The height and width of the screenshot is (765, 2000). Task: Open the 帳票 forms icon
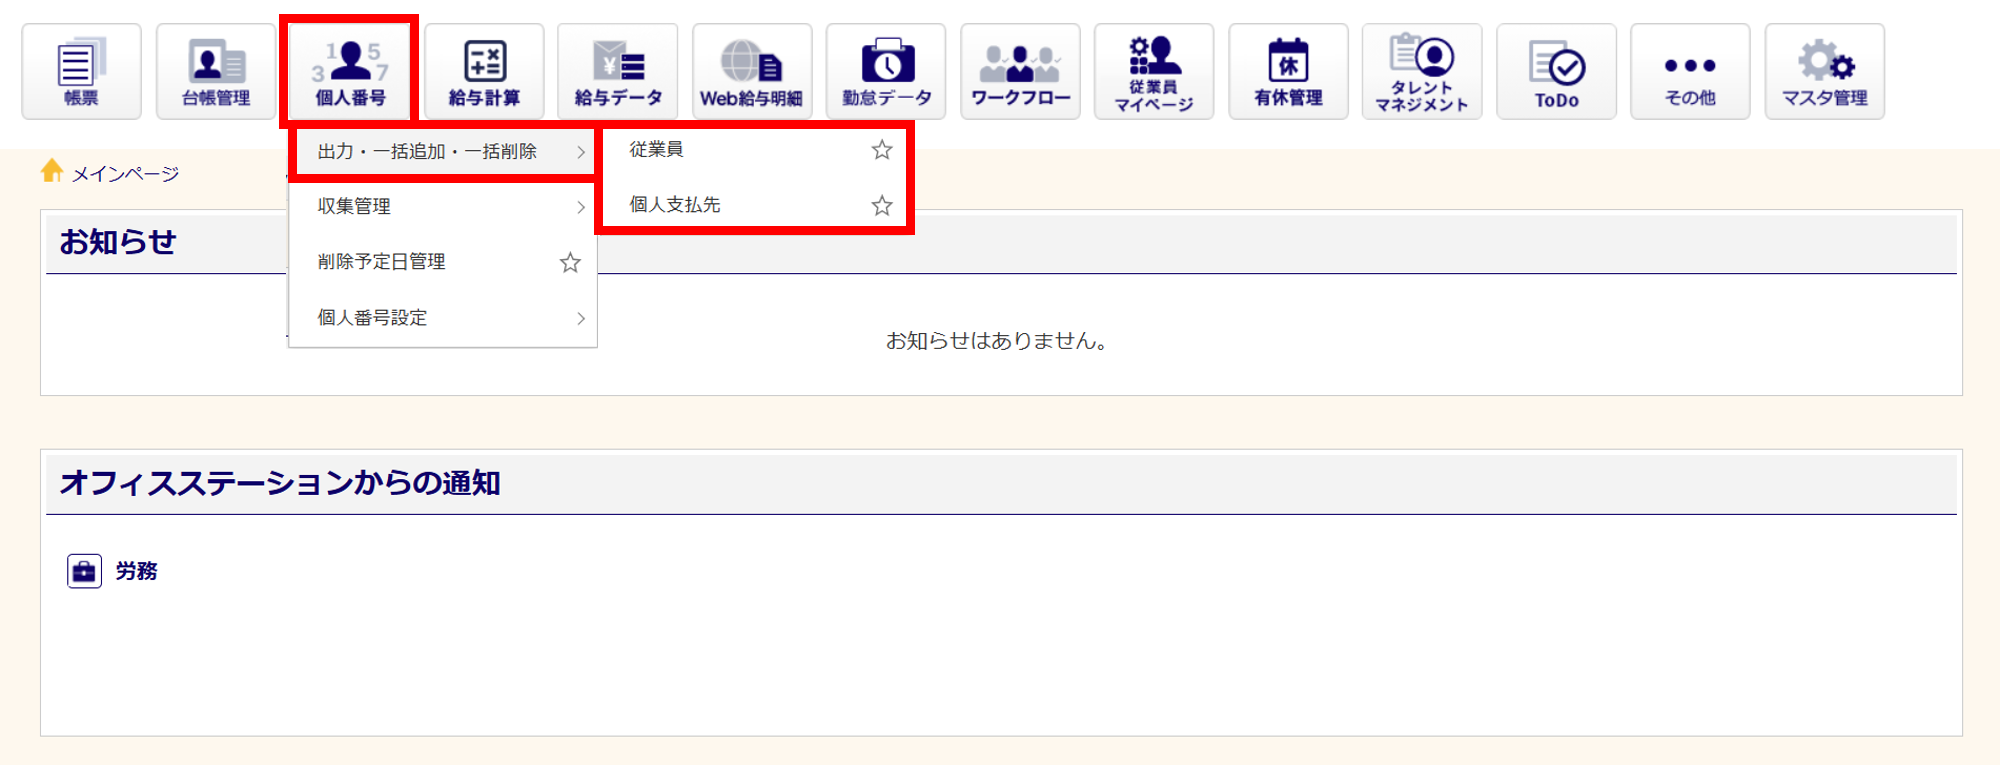coord(81,72)
